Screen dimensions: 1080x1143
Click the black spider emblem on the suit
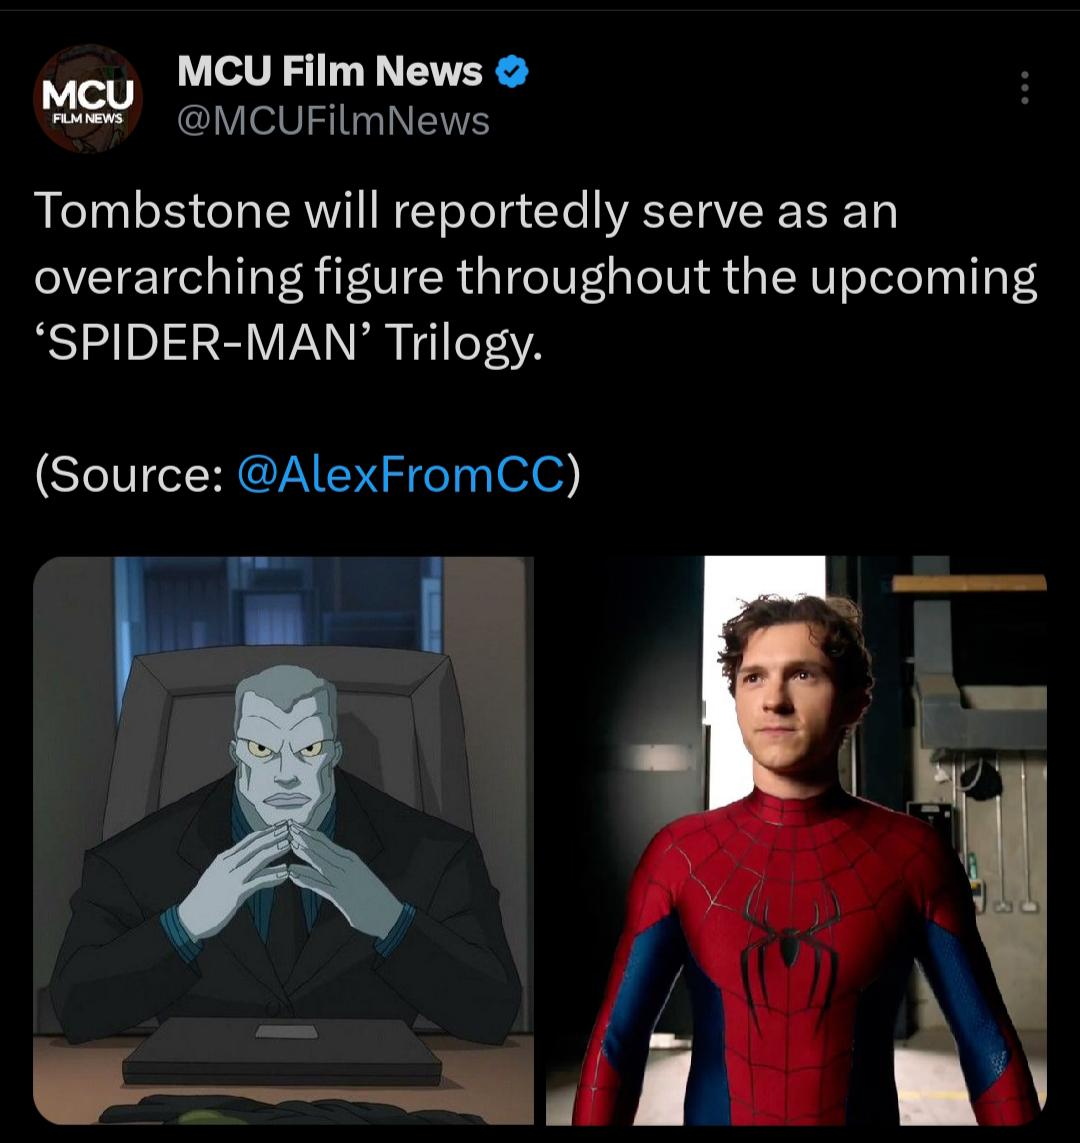coord(789,946)
